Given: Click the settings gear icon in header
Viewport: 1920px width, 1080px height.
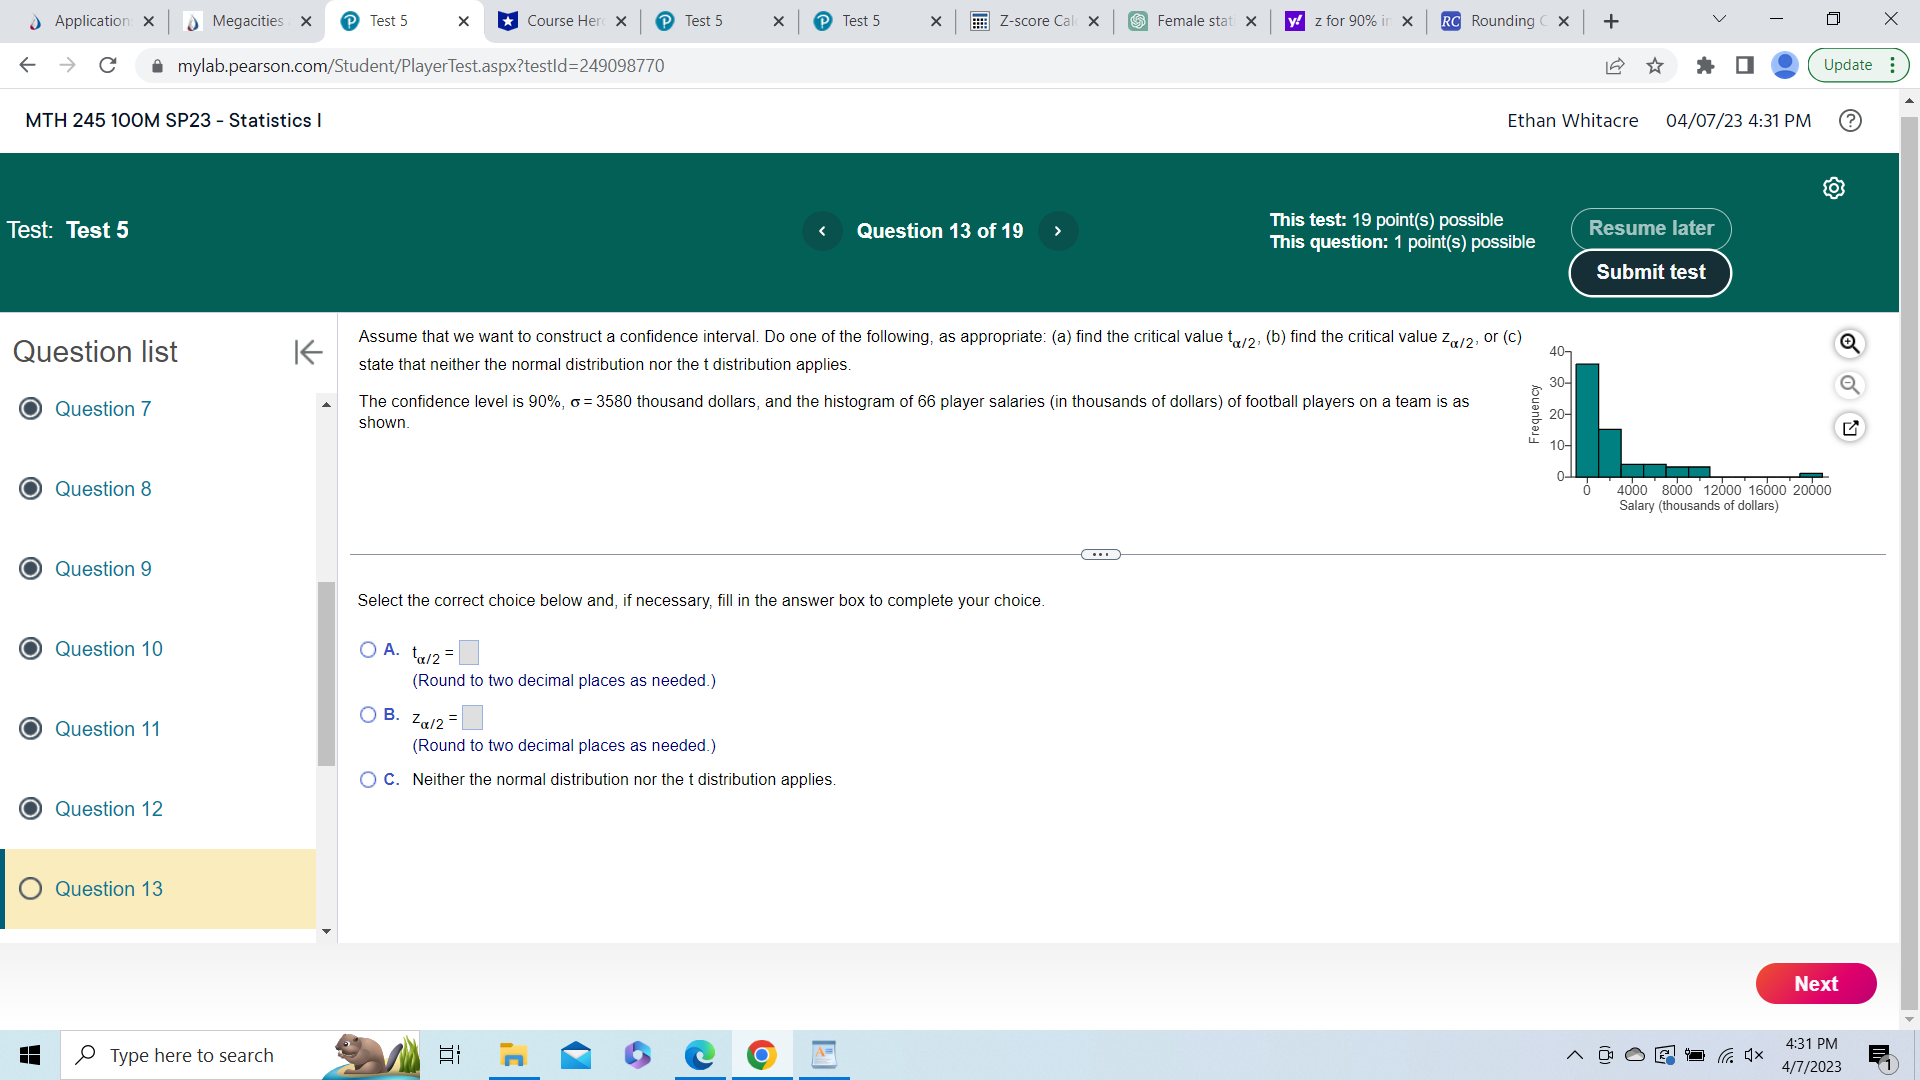Looking at the screenshot, I should (x=1833, y=188).
